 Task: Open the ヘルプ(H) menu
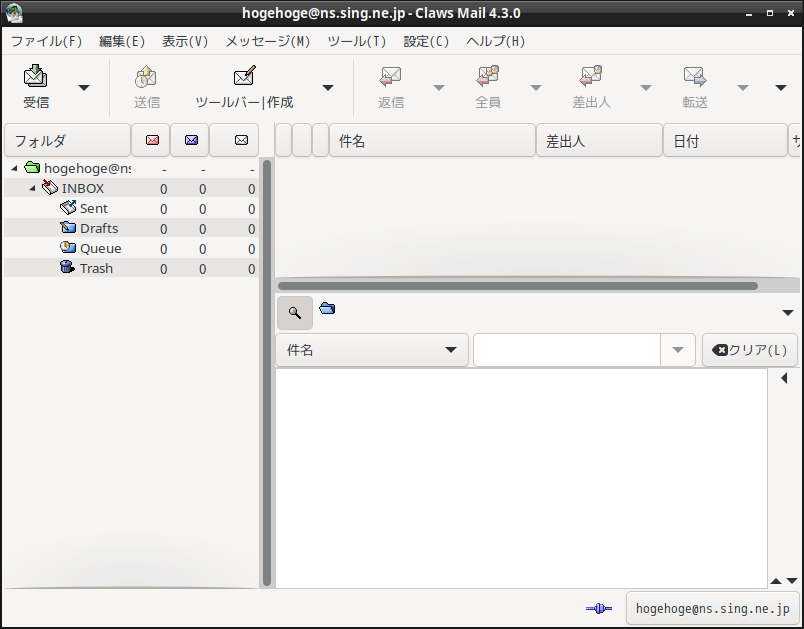[x=495, y=42]
